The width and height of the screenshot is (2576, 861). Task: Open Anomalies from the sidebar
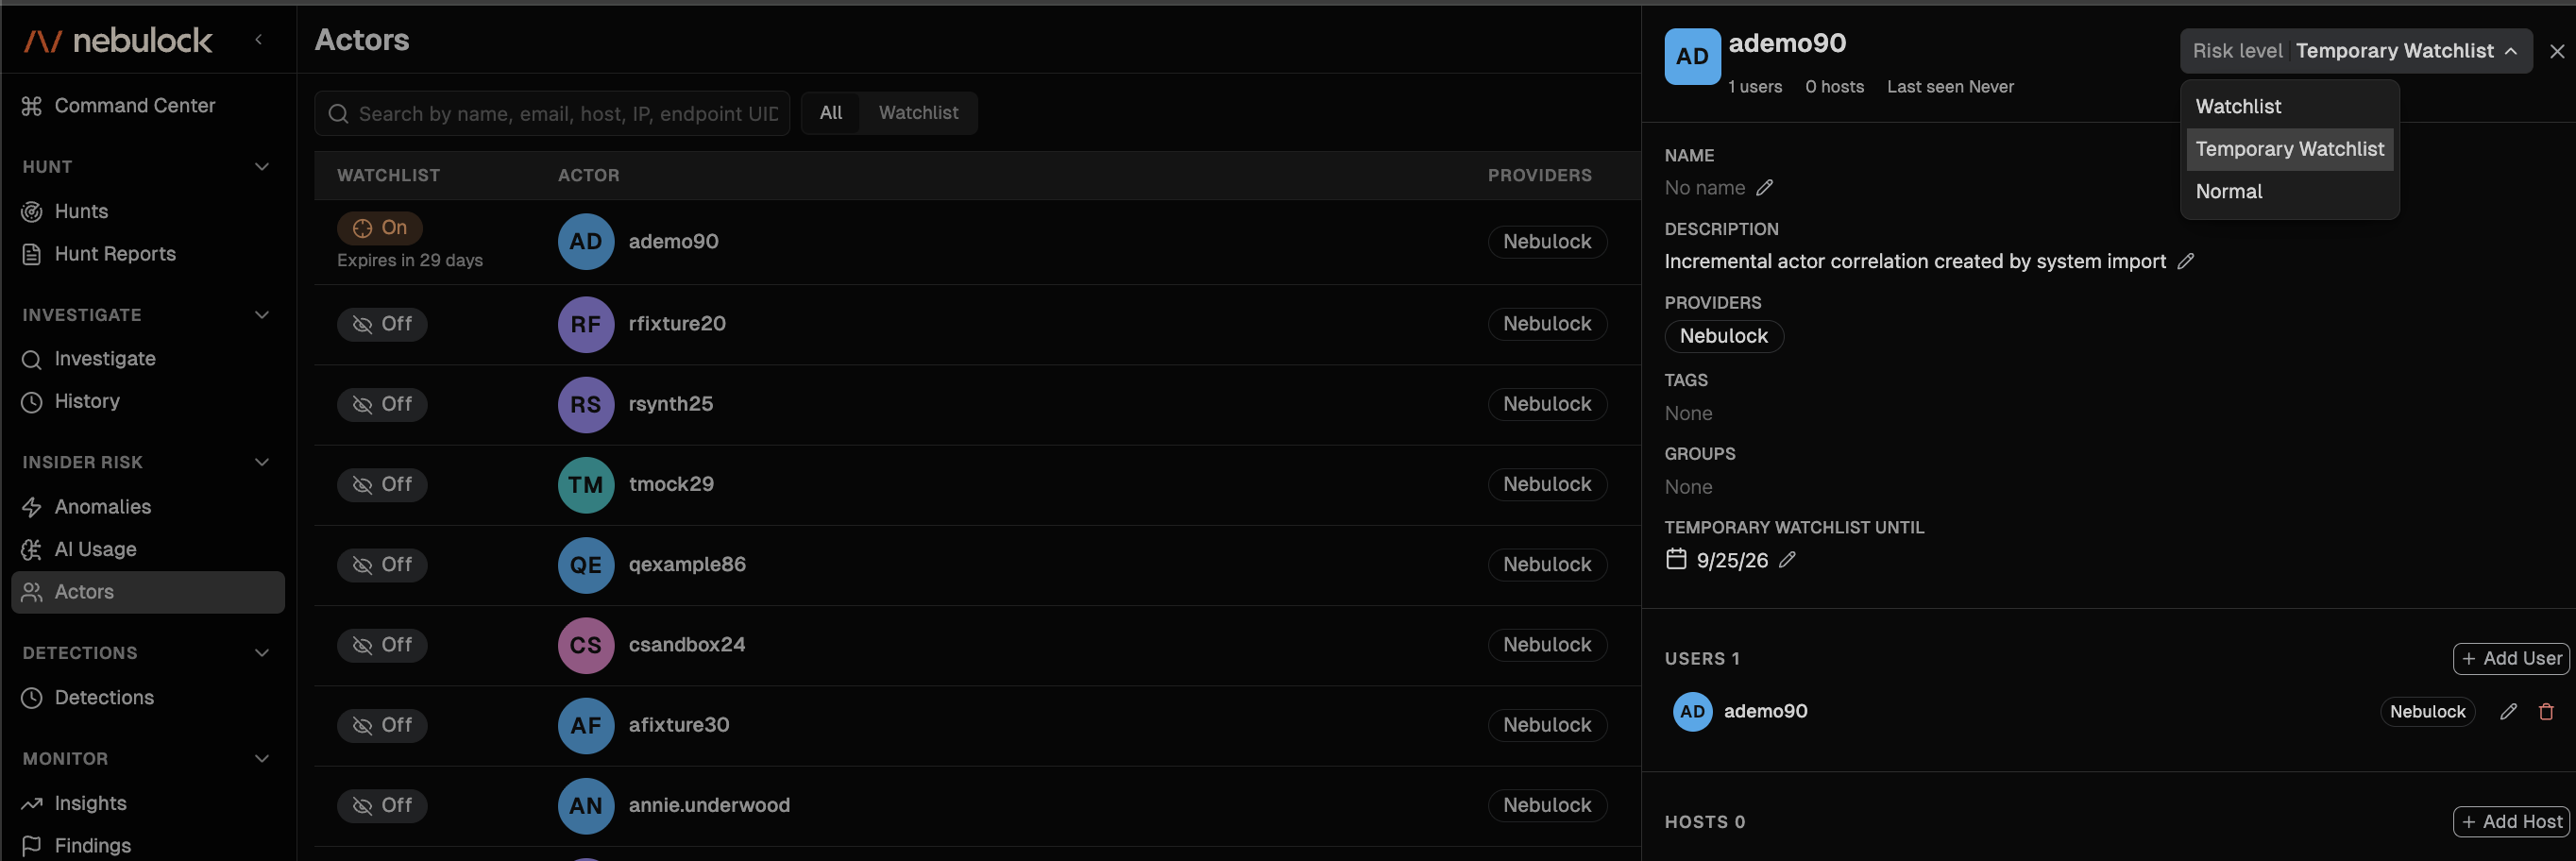pos(103,507)
